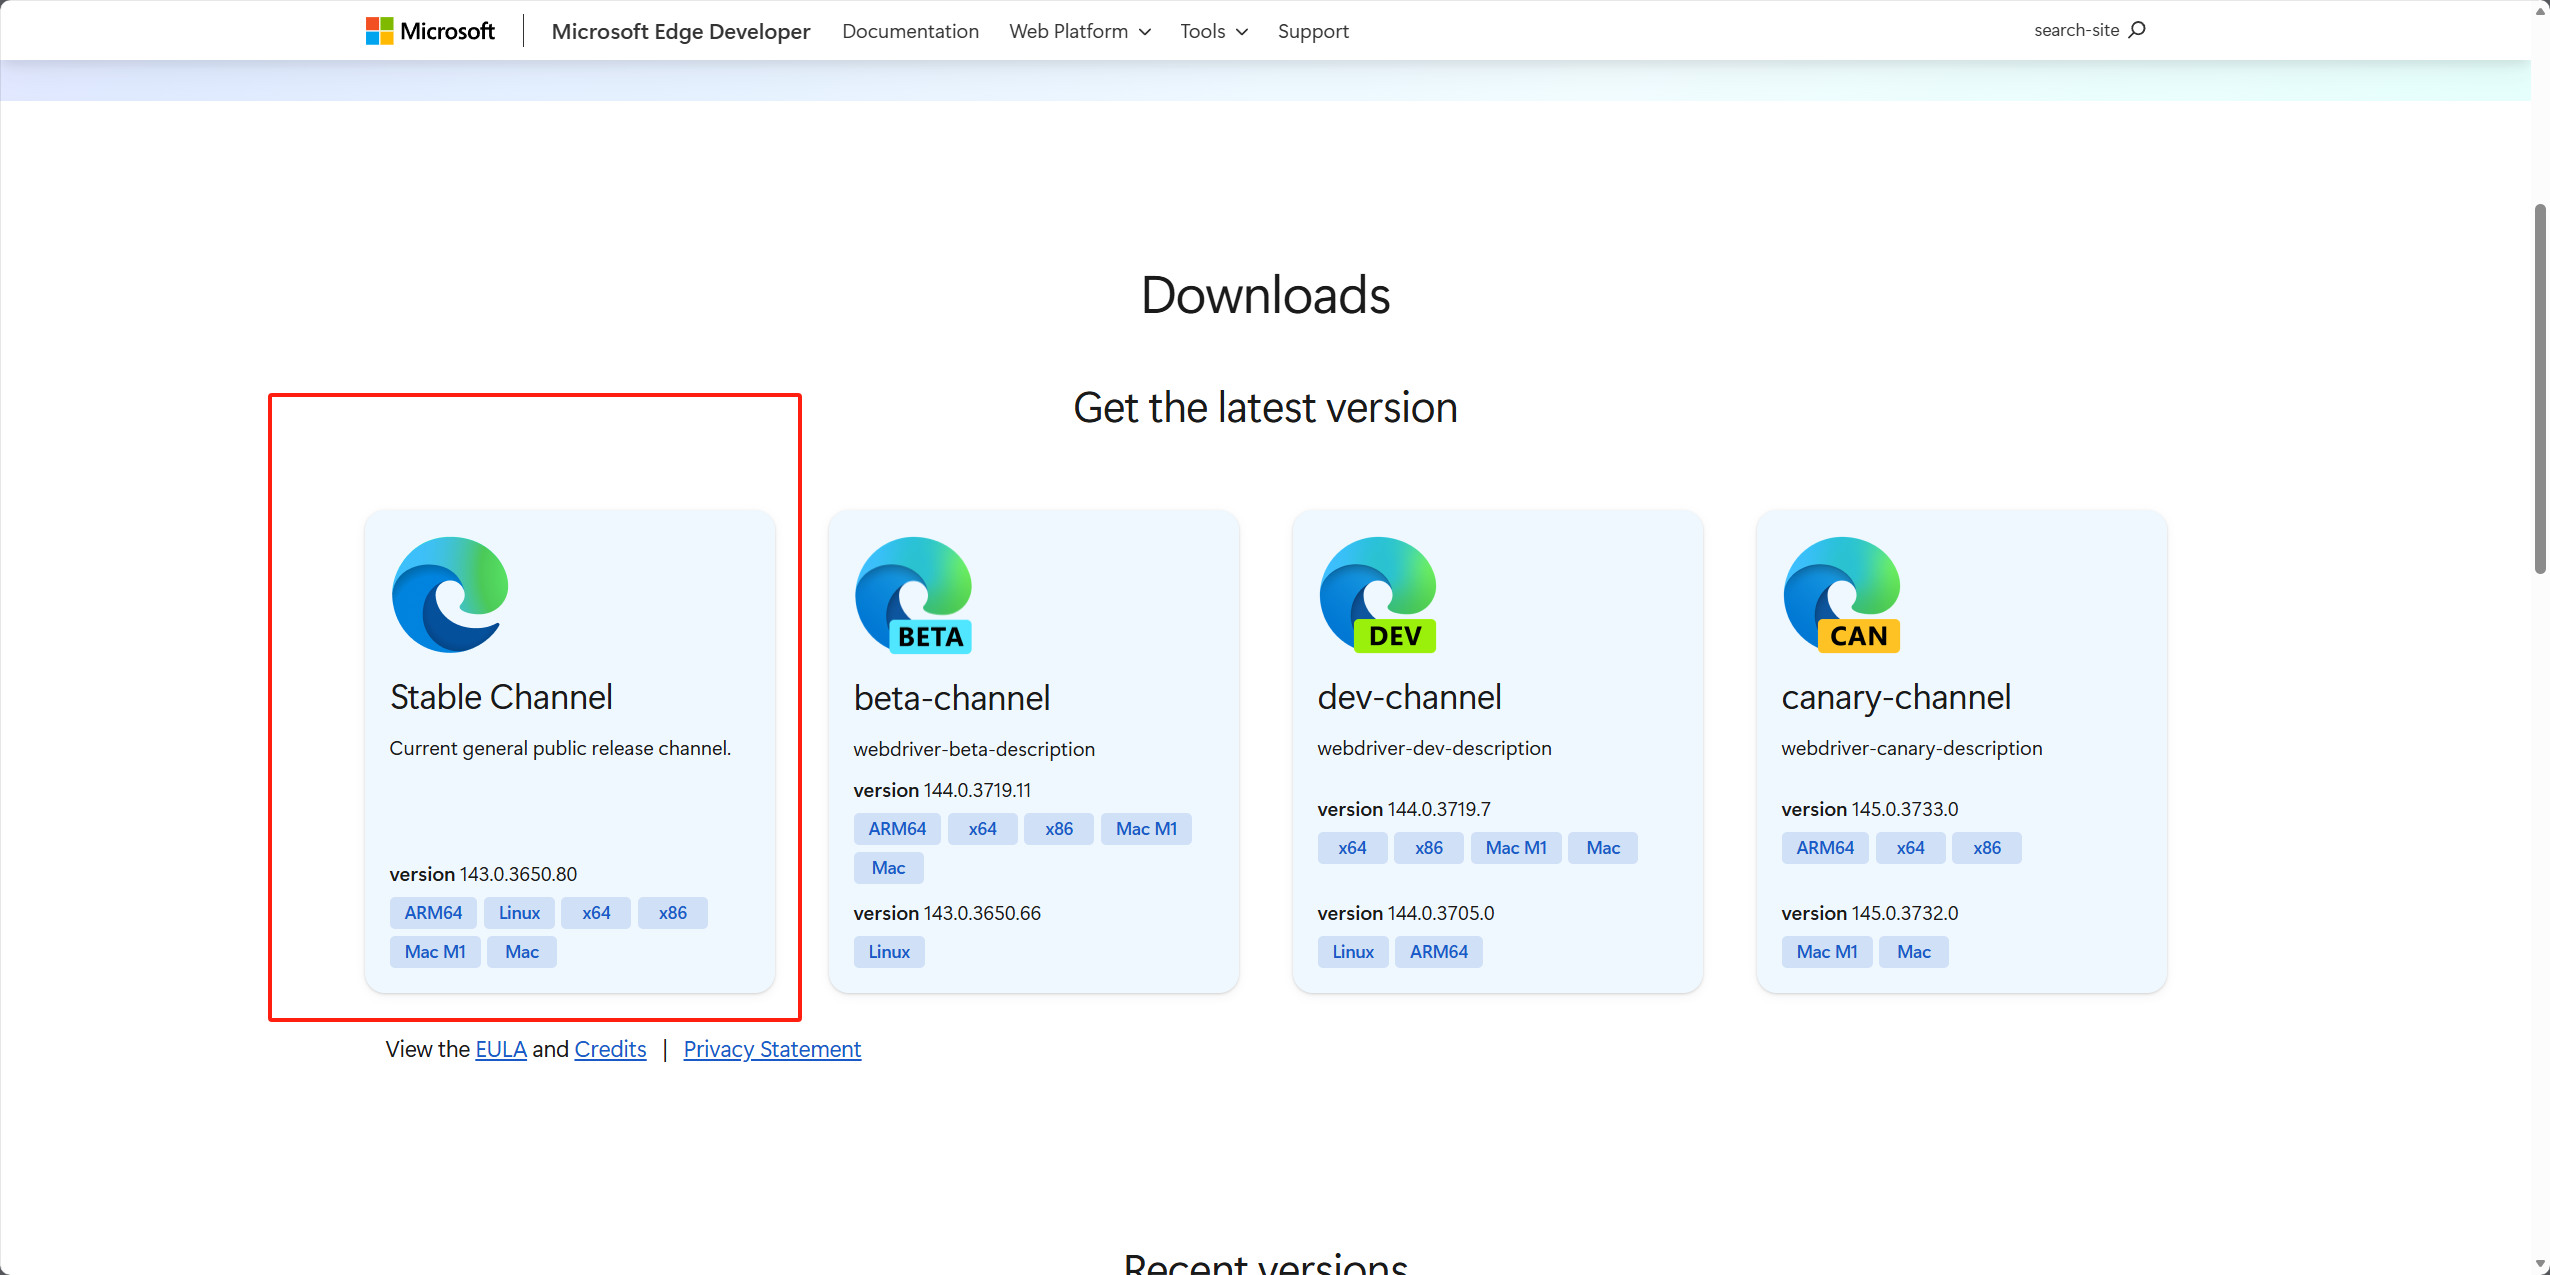Image resolution: width=2550 pixels, height=1275 pixels.
Task: Download beta-channel Mac M1 build
Action: tap(1145, 828)
